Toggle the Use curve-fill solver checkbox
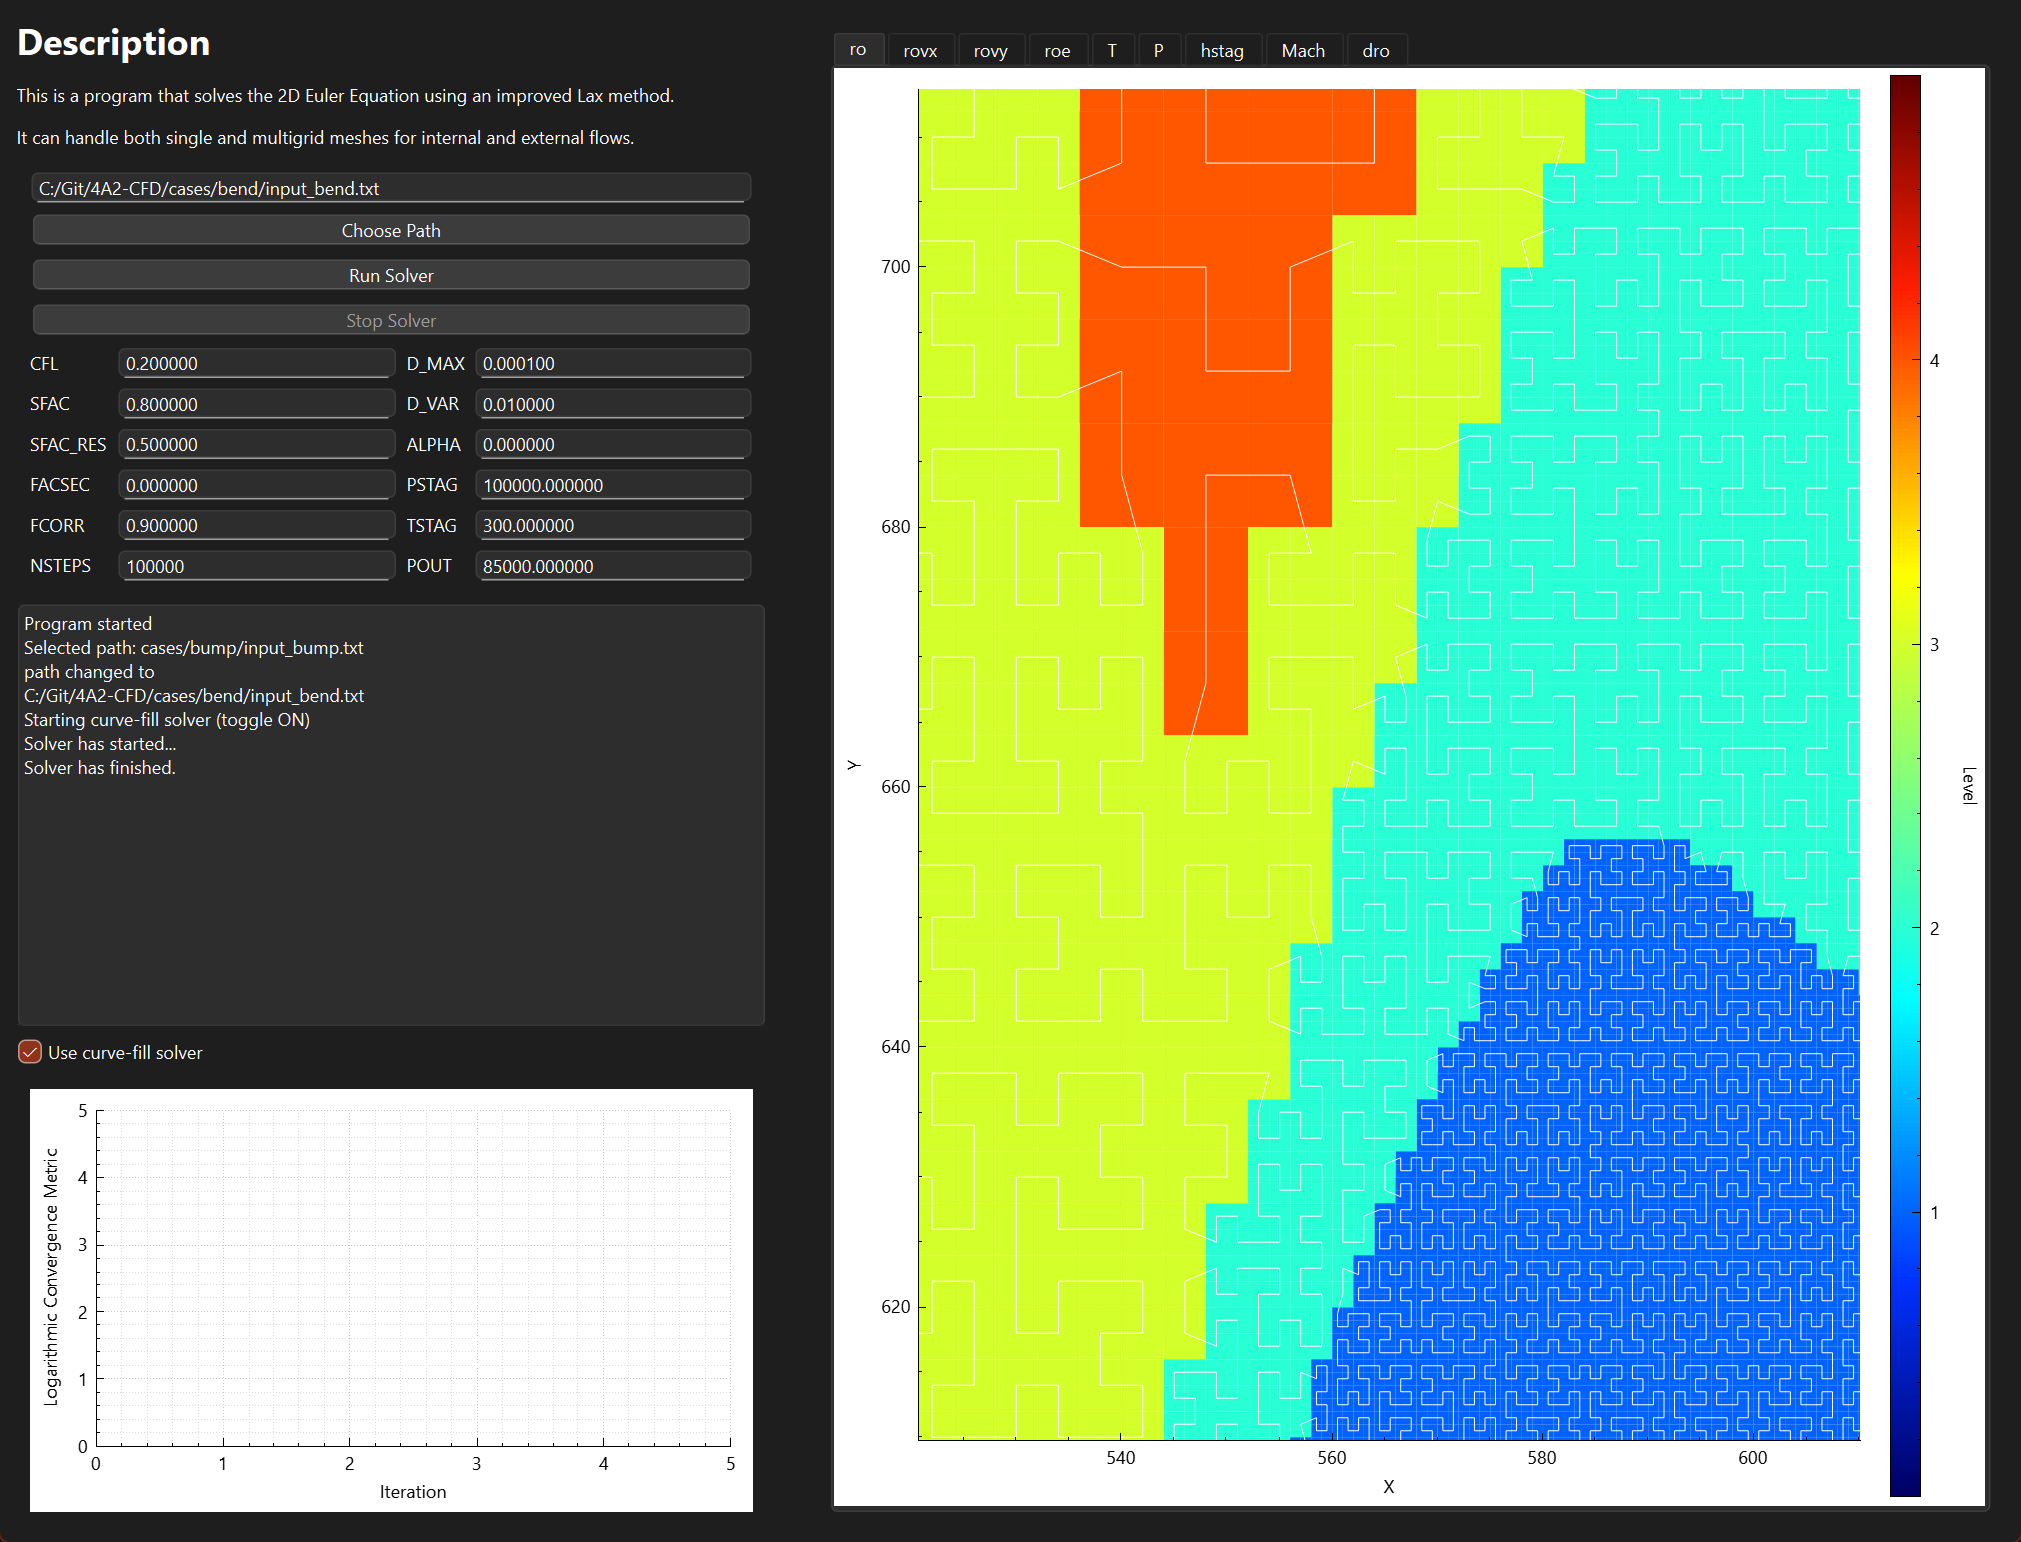This screenshot has width=2021, height=1542. 30,1052
